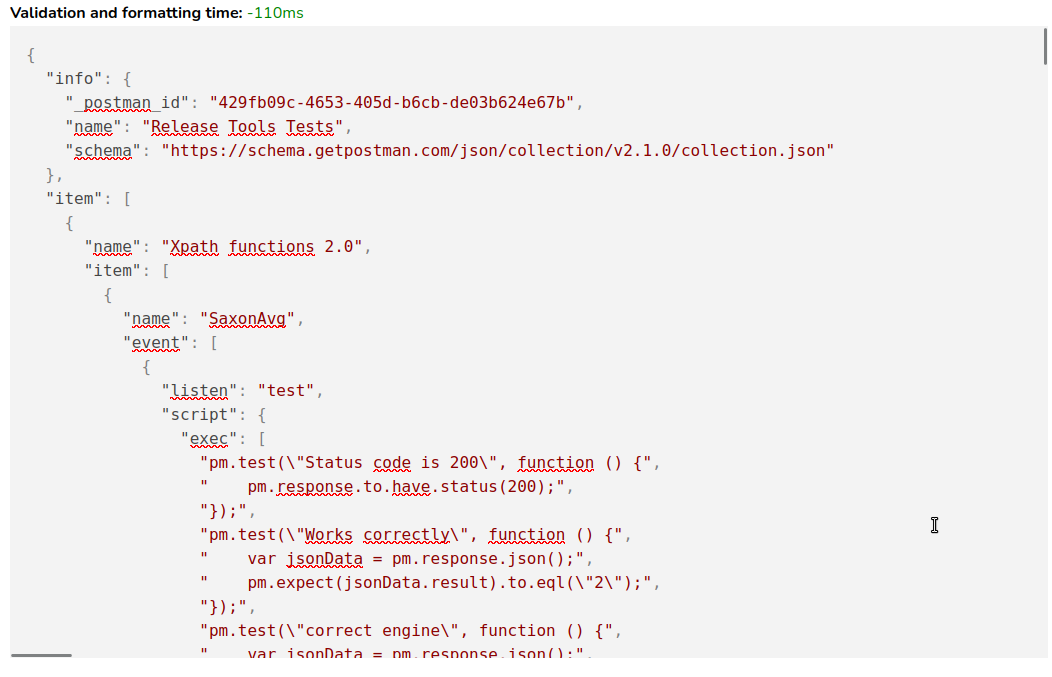Place cursor on the "exec" key
The width and height of the screenshot is (1052, 677).
coord(213,439)
